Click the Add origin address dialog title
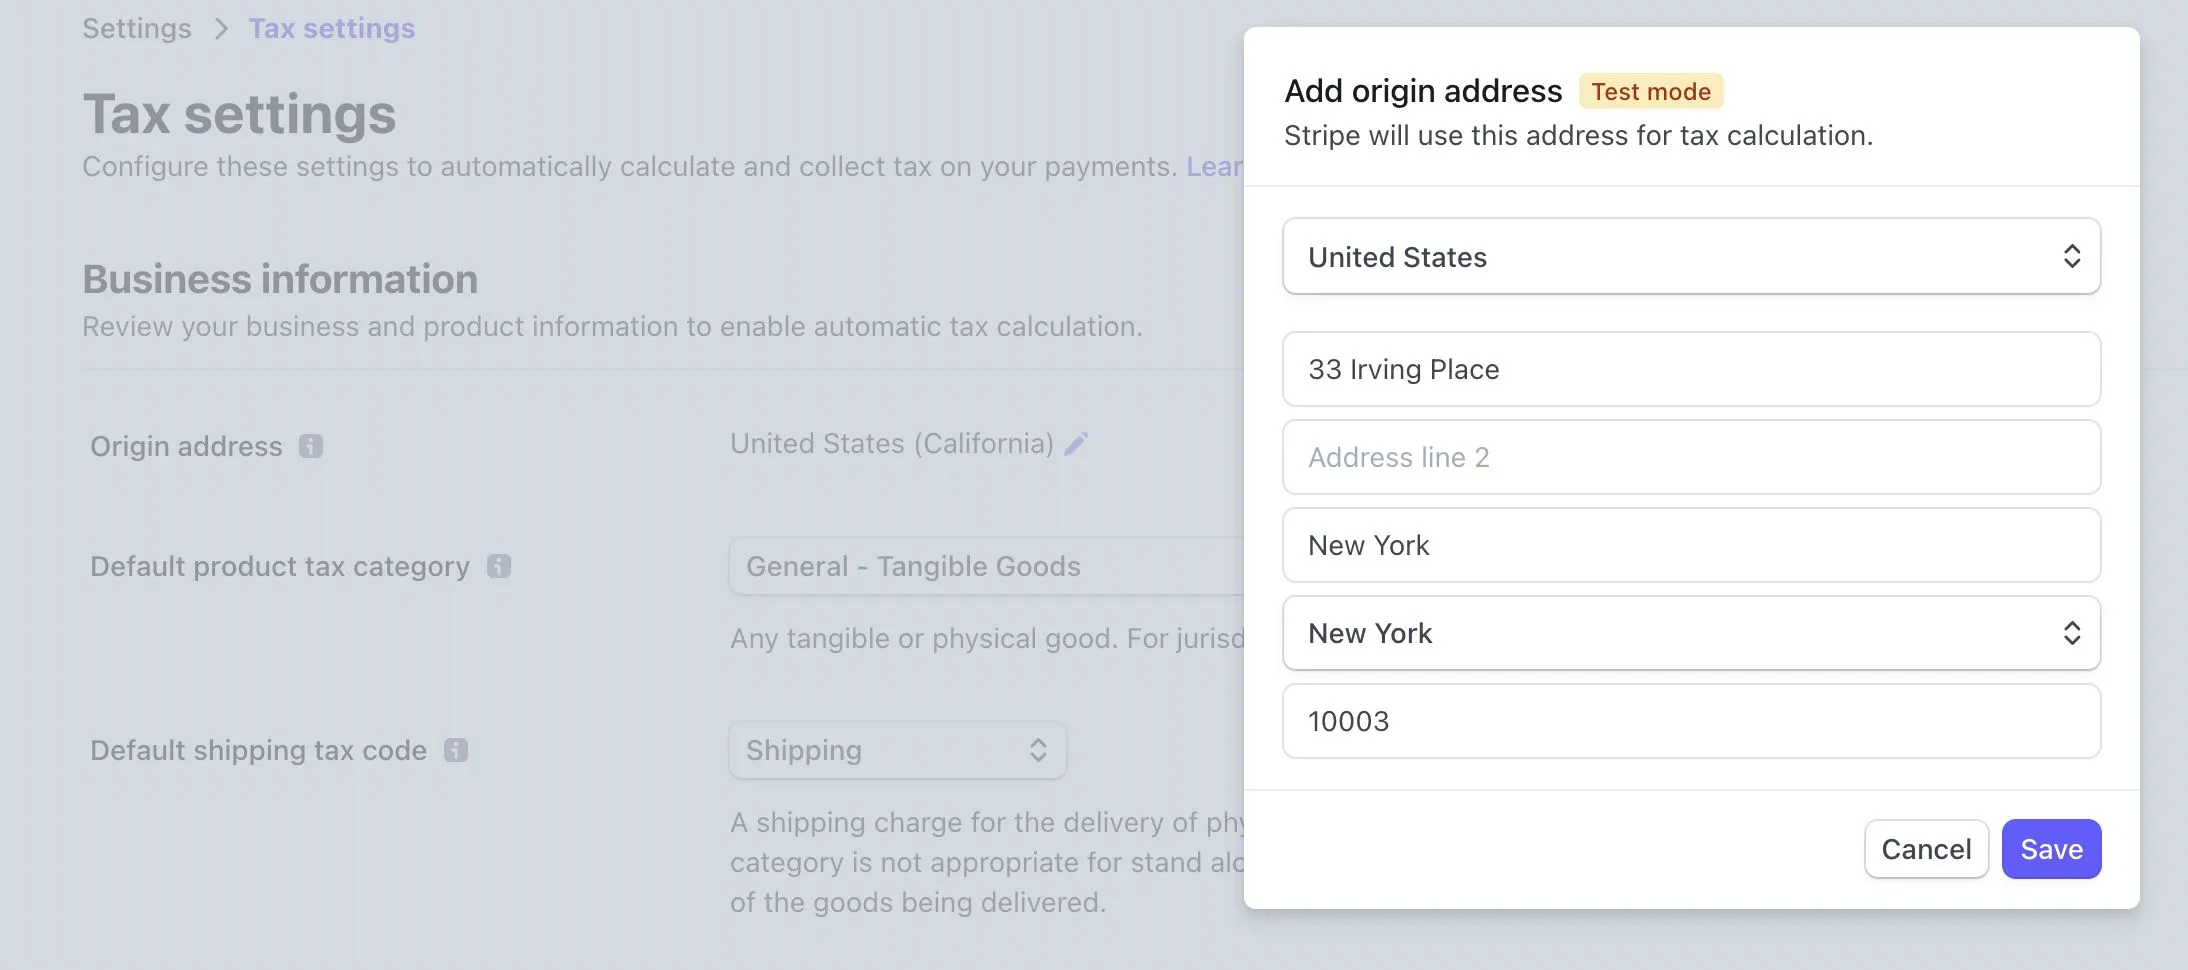 [x=1423, y=91]
